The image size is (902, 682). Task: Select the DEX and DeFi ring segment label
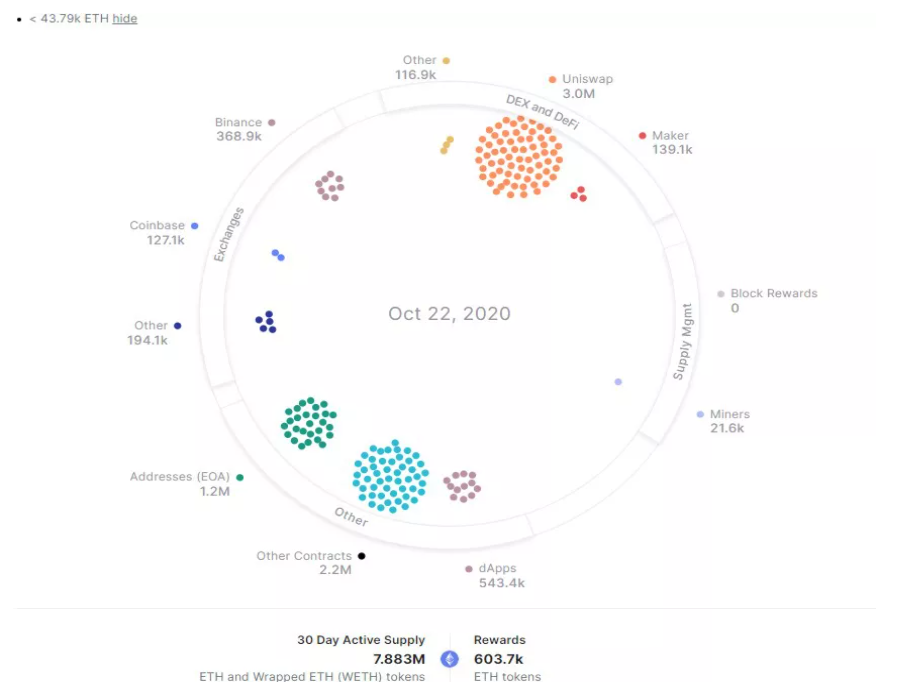542,112
